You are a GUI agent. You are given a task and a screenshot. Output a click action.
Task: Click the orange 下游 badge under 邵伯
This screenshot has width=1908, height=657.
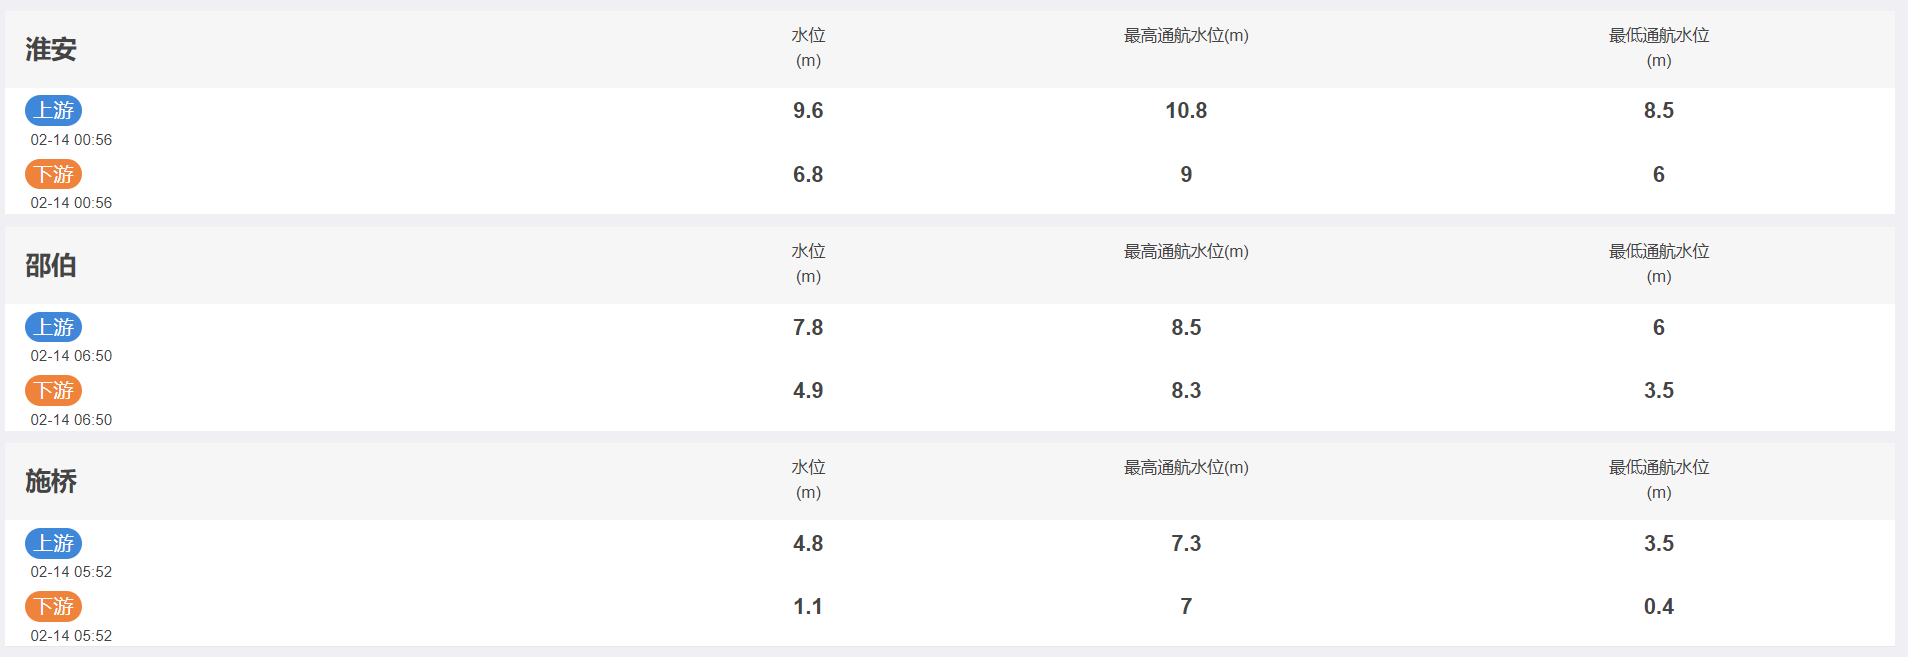click(54, 390)
